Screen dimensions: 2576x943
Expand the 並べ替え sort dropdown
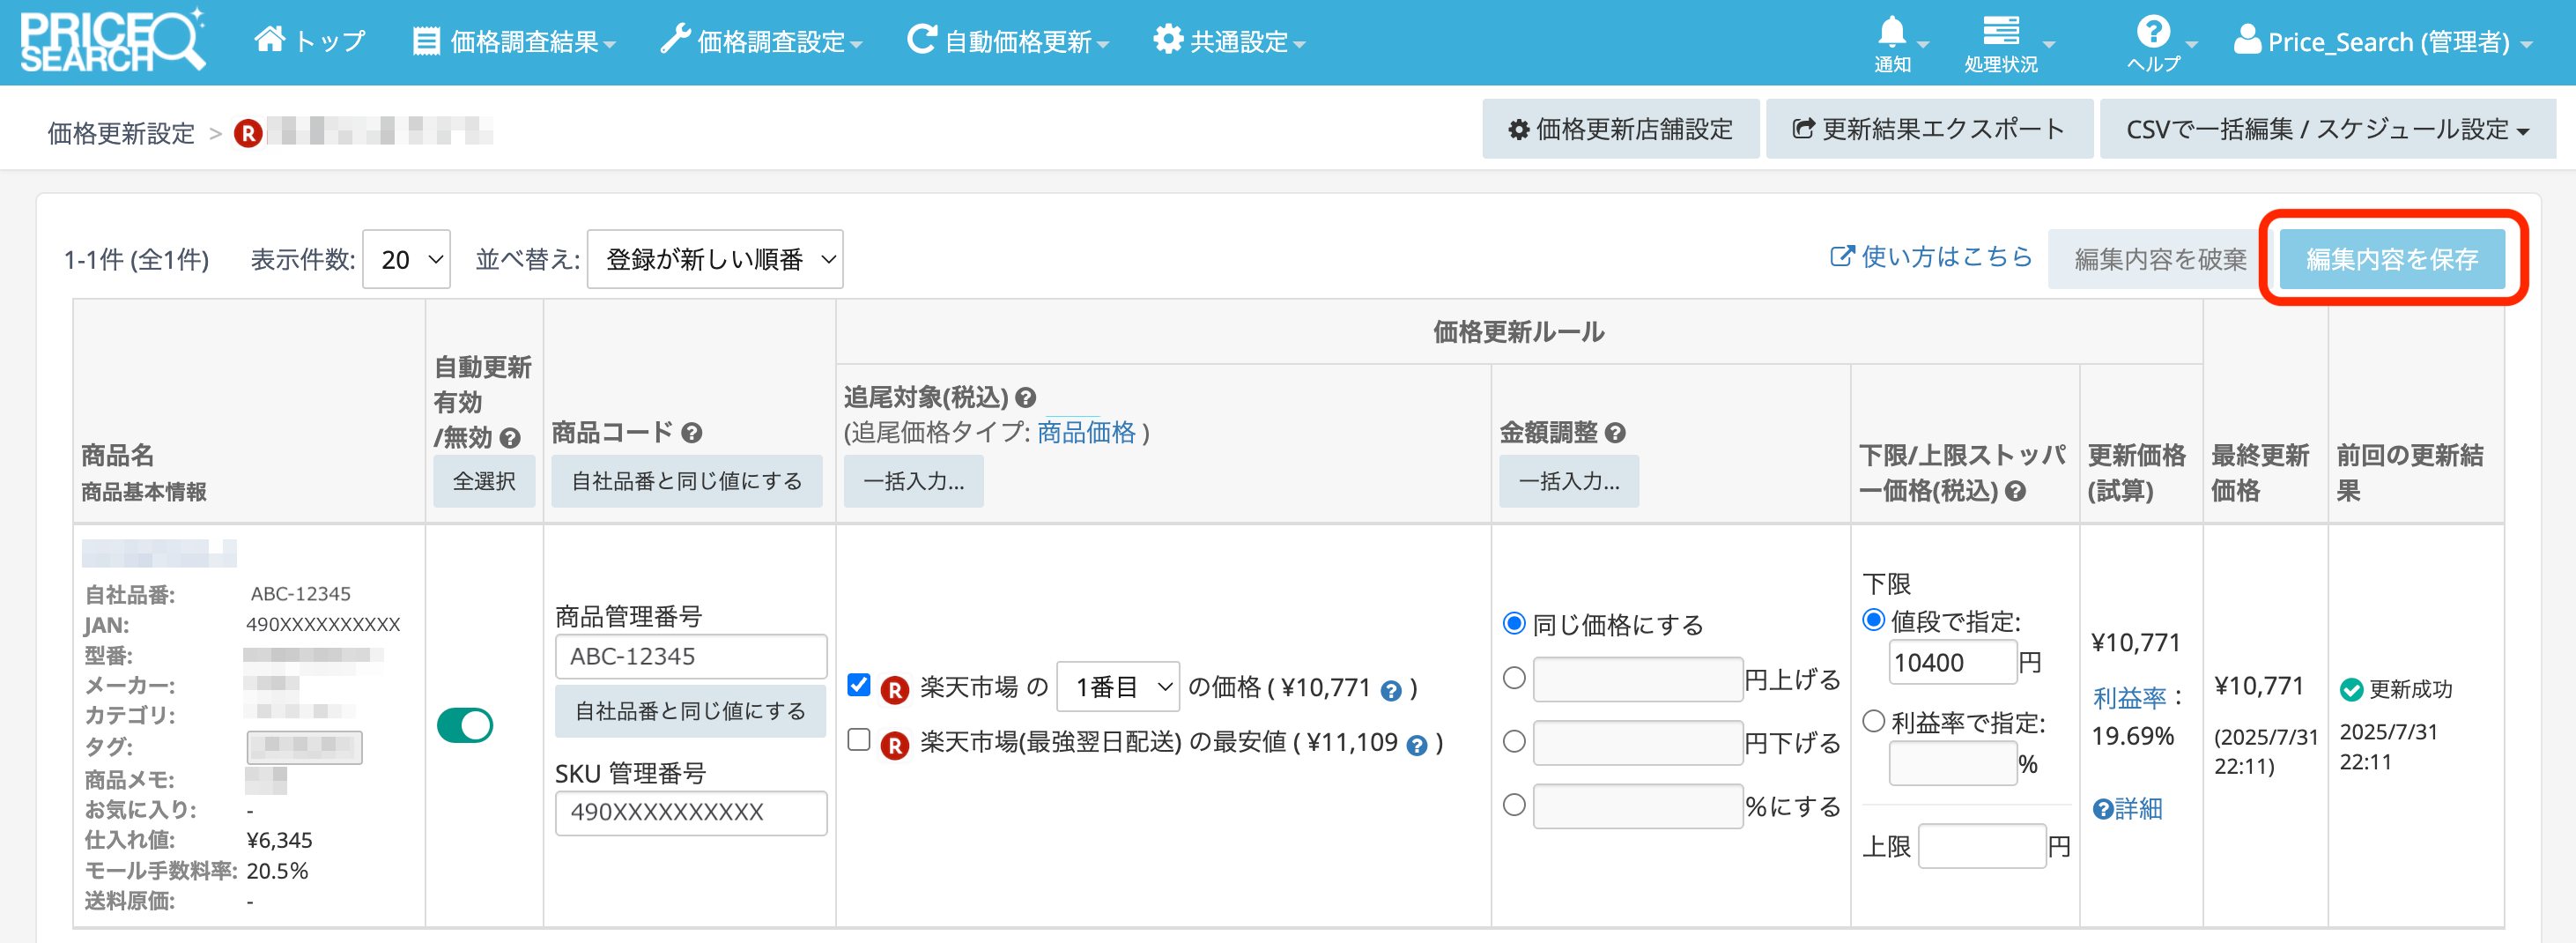(x=715, y=260)
